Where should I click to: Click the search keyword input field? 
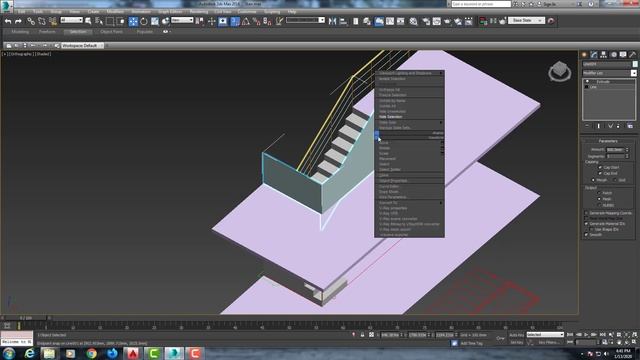click(481, 4)
